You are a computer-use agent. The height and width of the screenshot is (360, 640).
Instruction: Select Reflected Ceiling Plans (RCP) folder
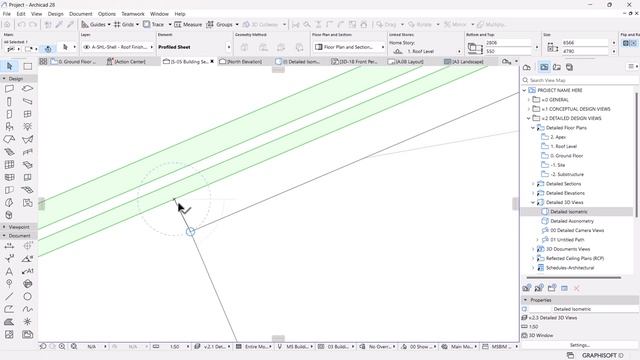pyautogui.click(x=575, y=258)
